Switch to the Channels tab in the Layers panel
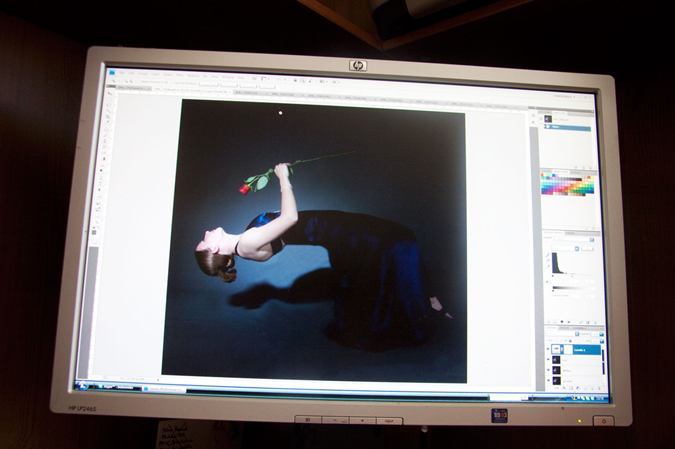Viewport: 675px width, 449px height. coord(566,328)
